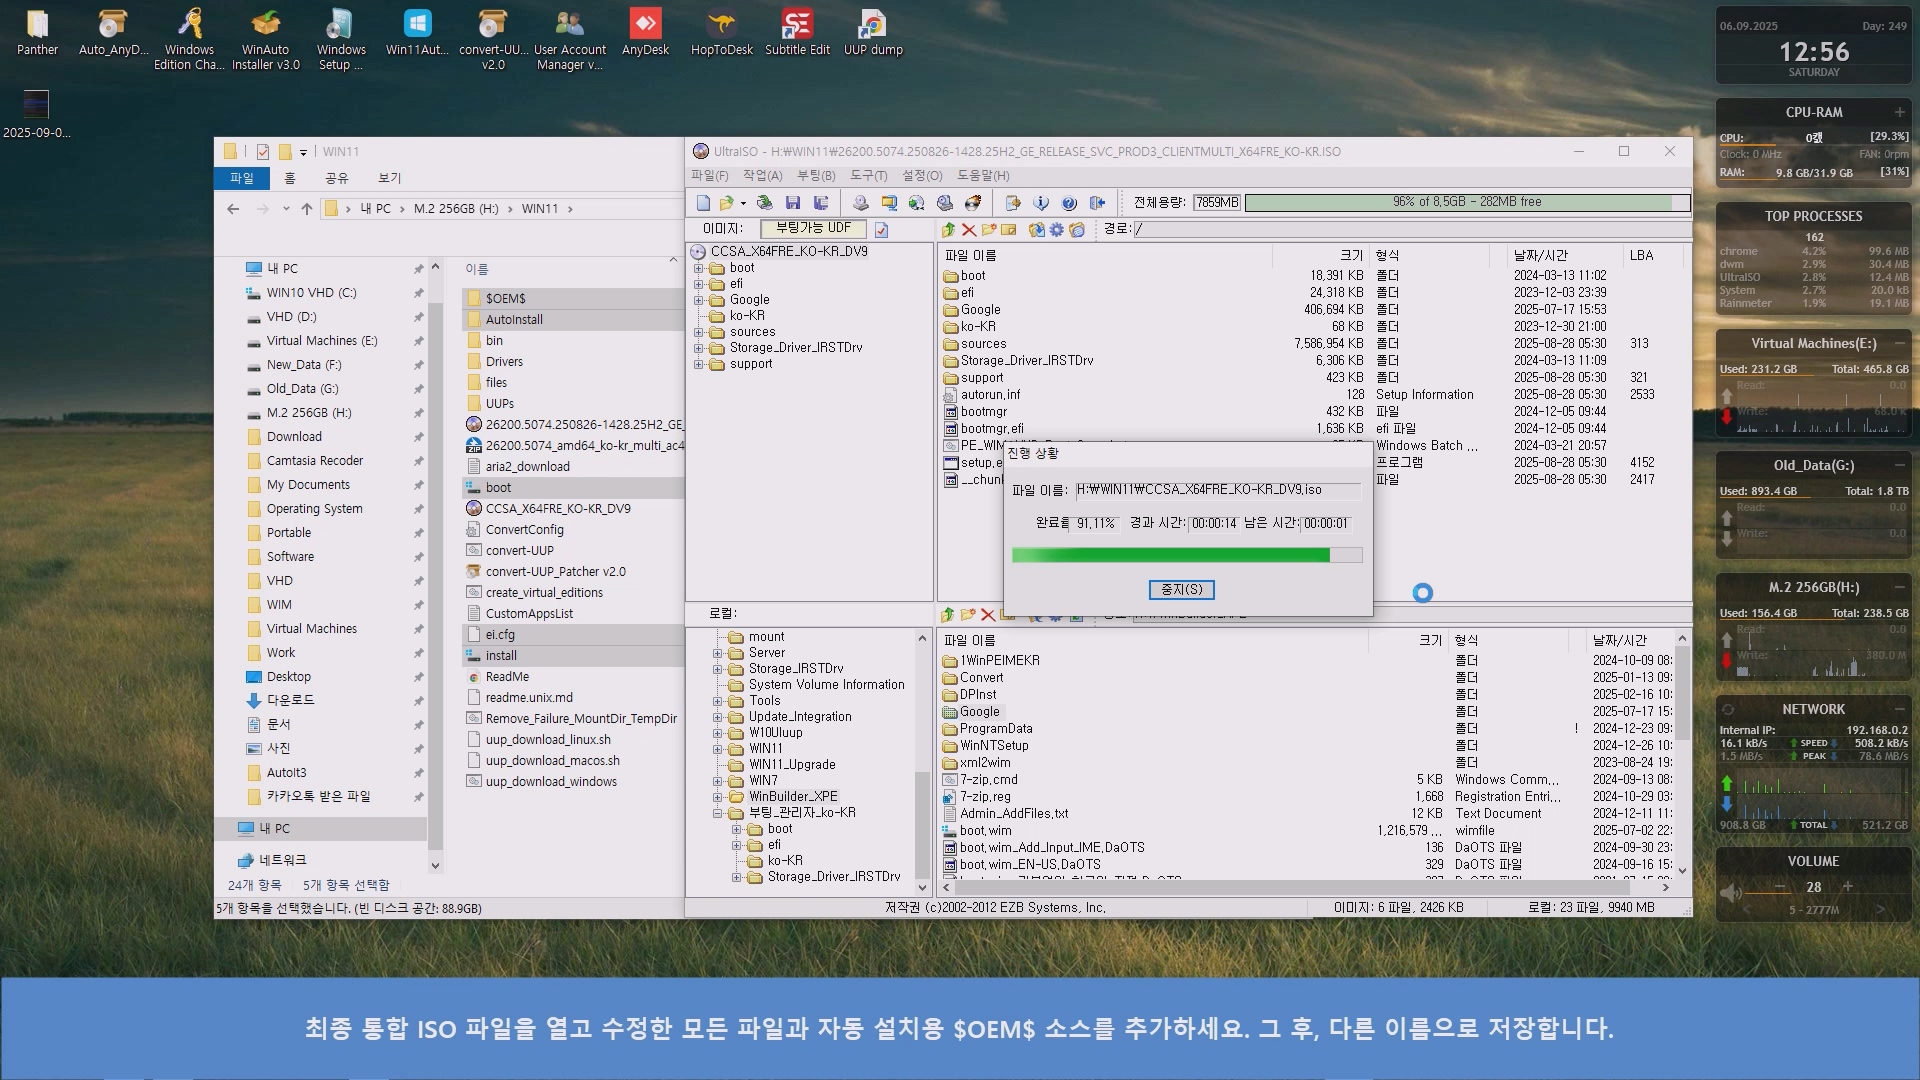Viewport: 1920px width, 1080px height.
Task: Click the Mount to virtual drive icon
Action: 945,203
